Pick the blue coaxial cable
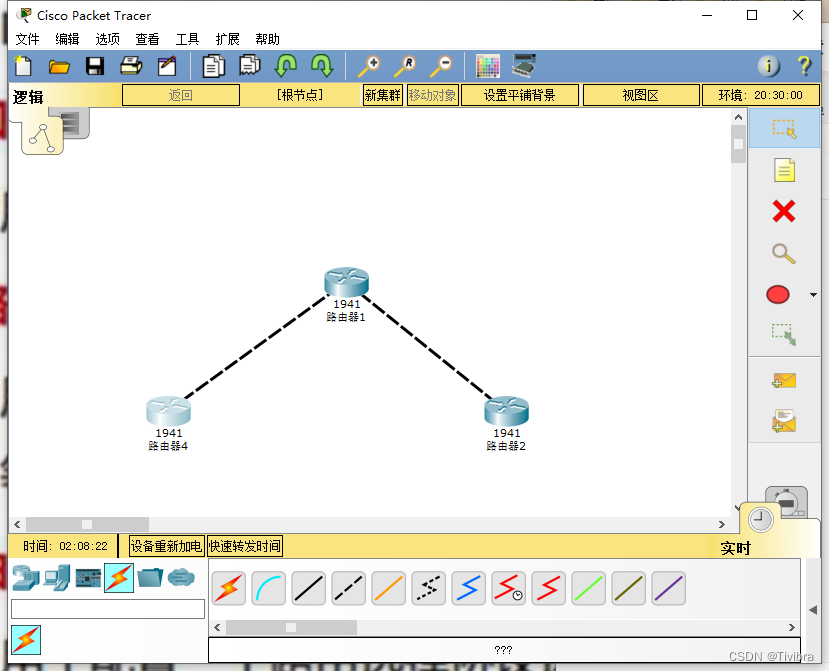 click(x=468, y=588)
